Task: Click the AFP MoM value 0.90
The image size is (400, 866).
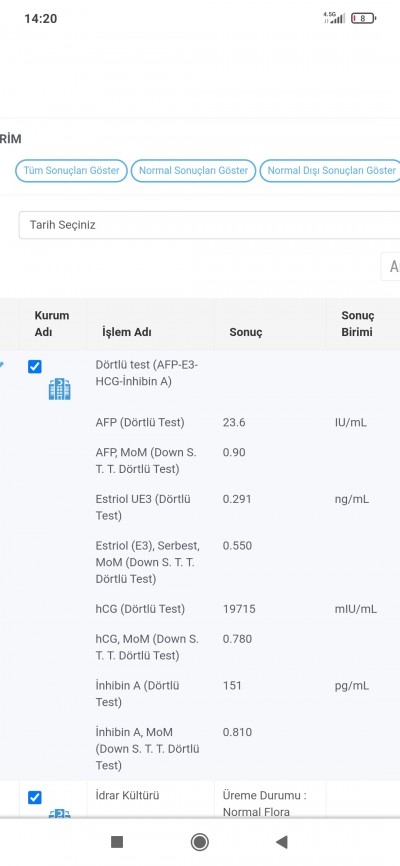Action: (234, 452)
